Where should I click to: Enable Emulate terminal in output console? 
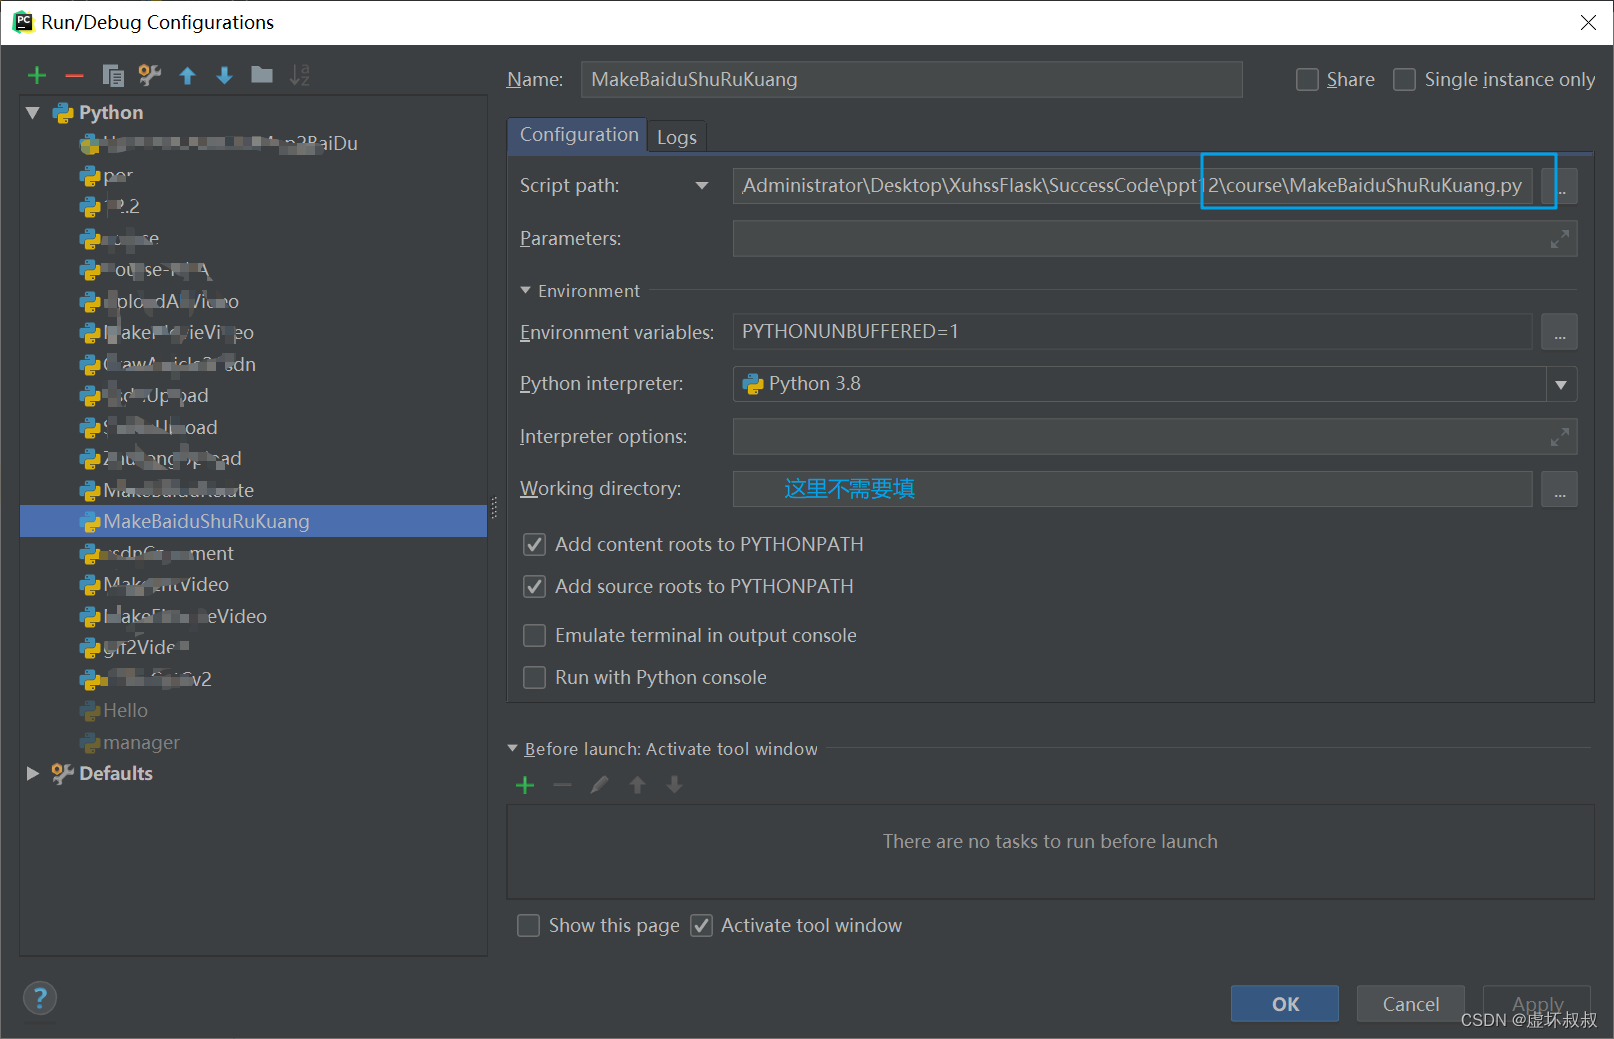(535, 635)
